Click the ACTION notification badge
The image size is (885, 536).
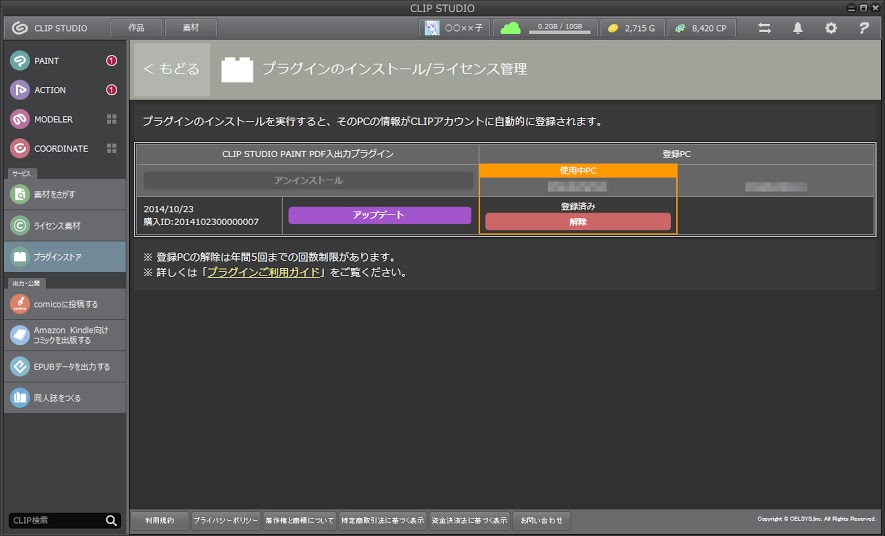(x=112, y=90)
